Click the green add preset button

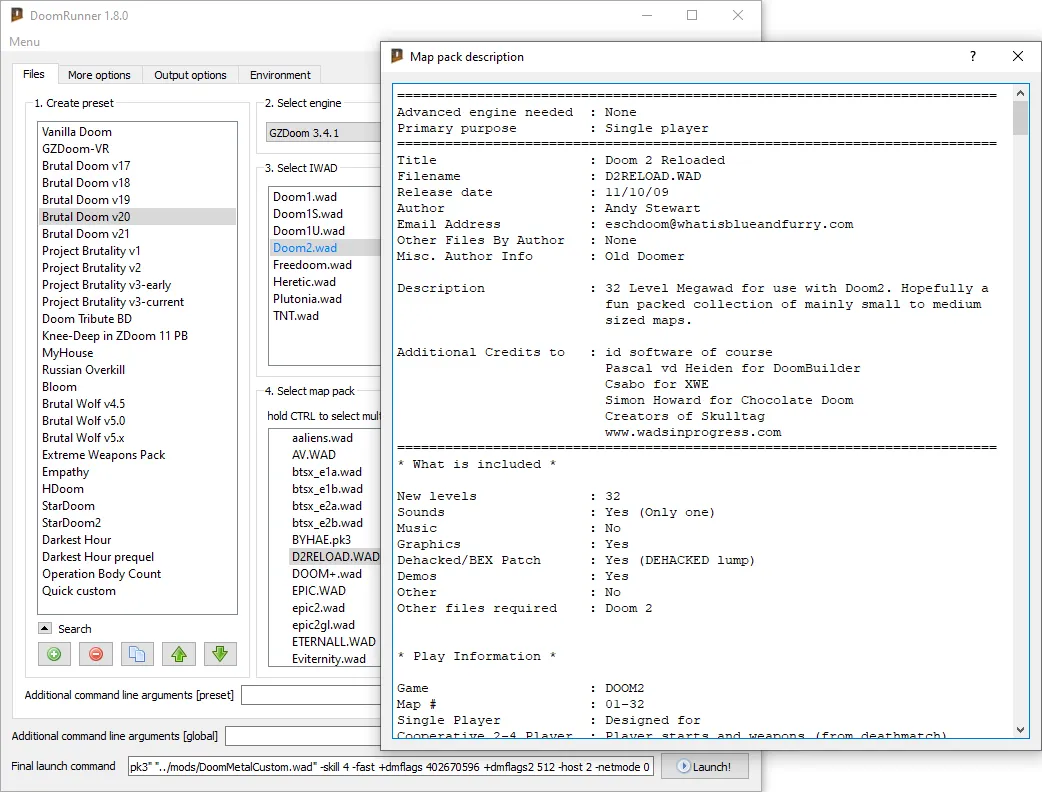pos(54,654)
